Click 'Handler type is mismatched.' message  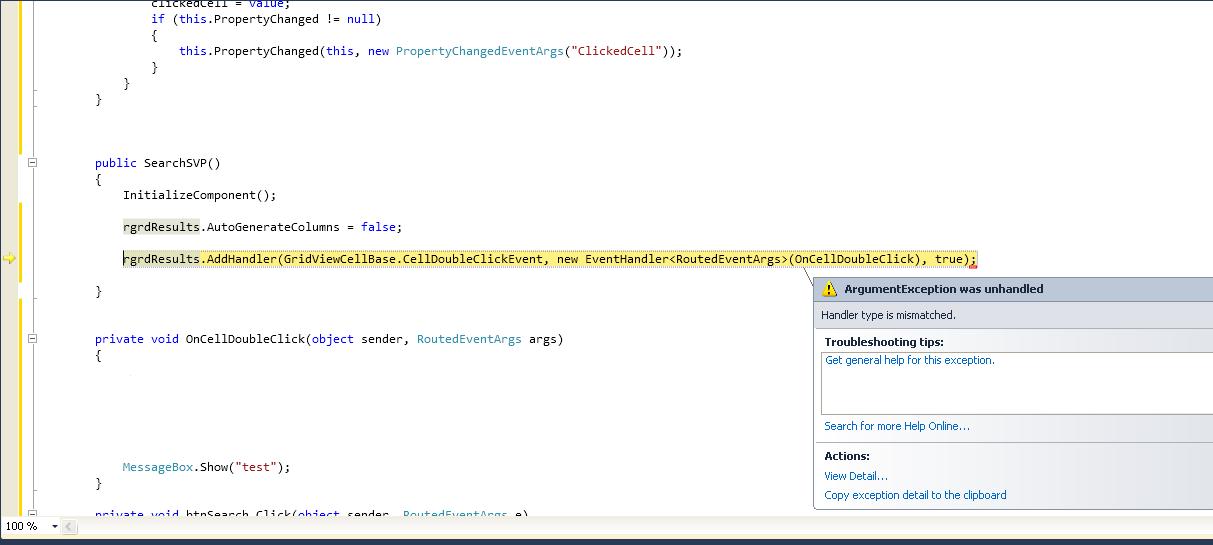point(888,315)
